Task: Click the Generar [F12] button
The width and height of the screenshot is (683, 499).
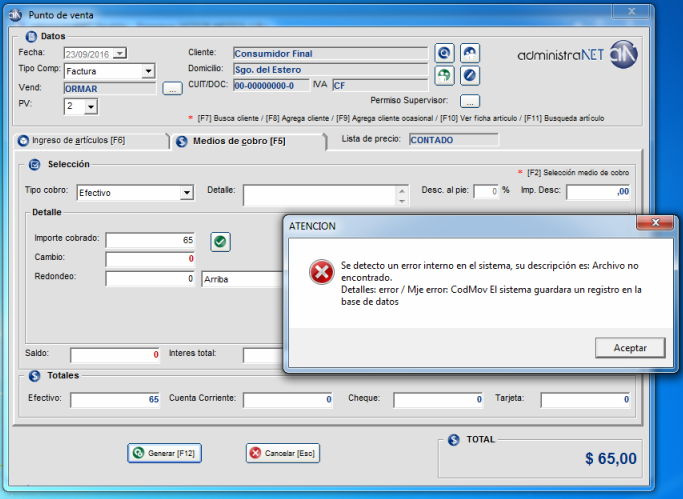Action: [x=163, y=453]
